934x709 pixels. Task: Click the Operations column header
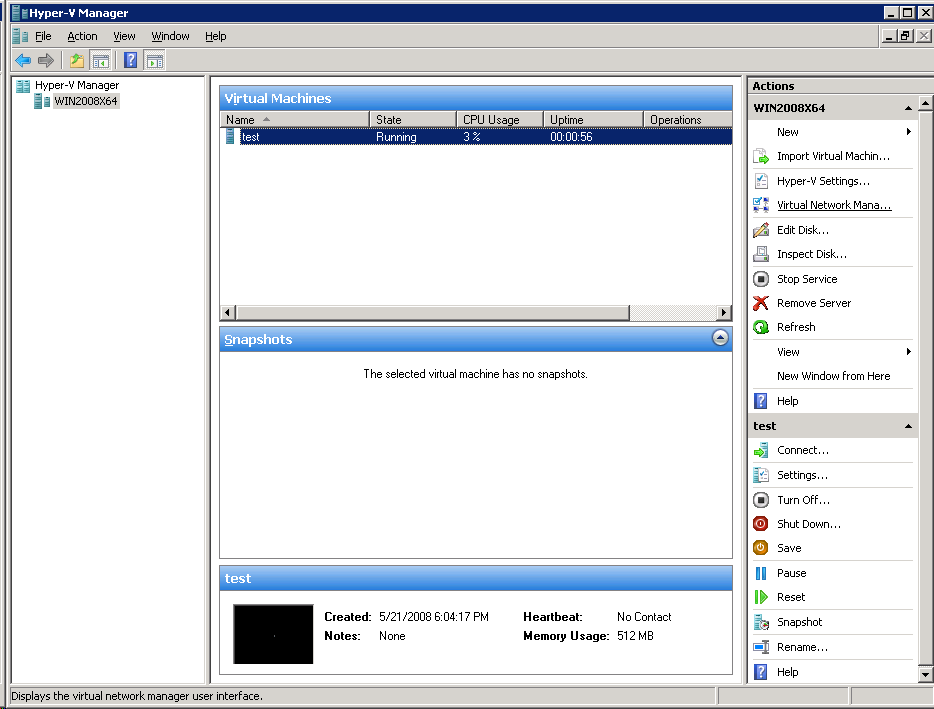click(x=688, y=120)
